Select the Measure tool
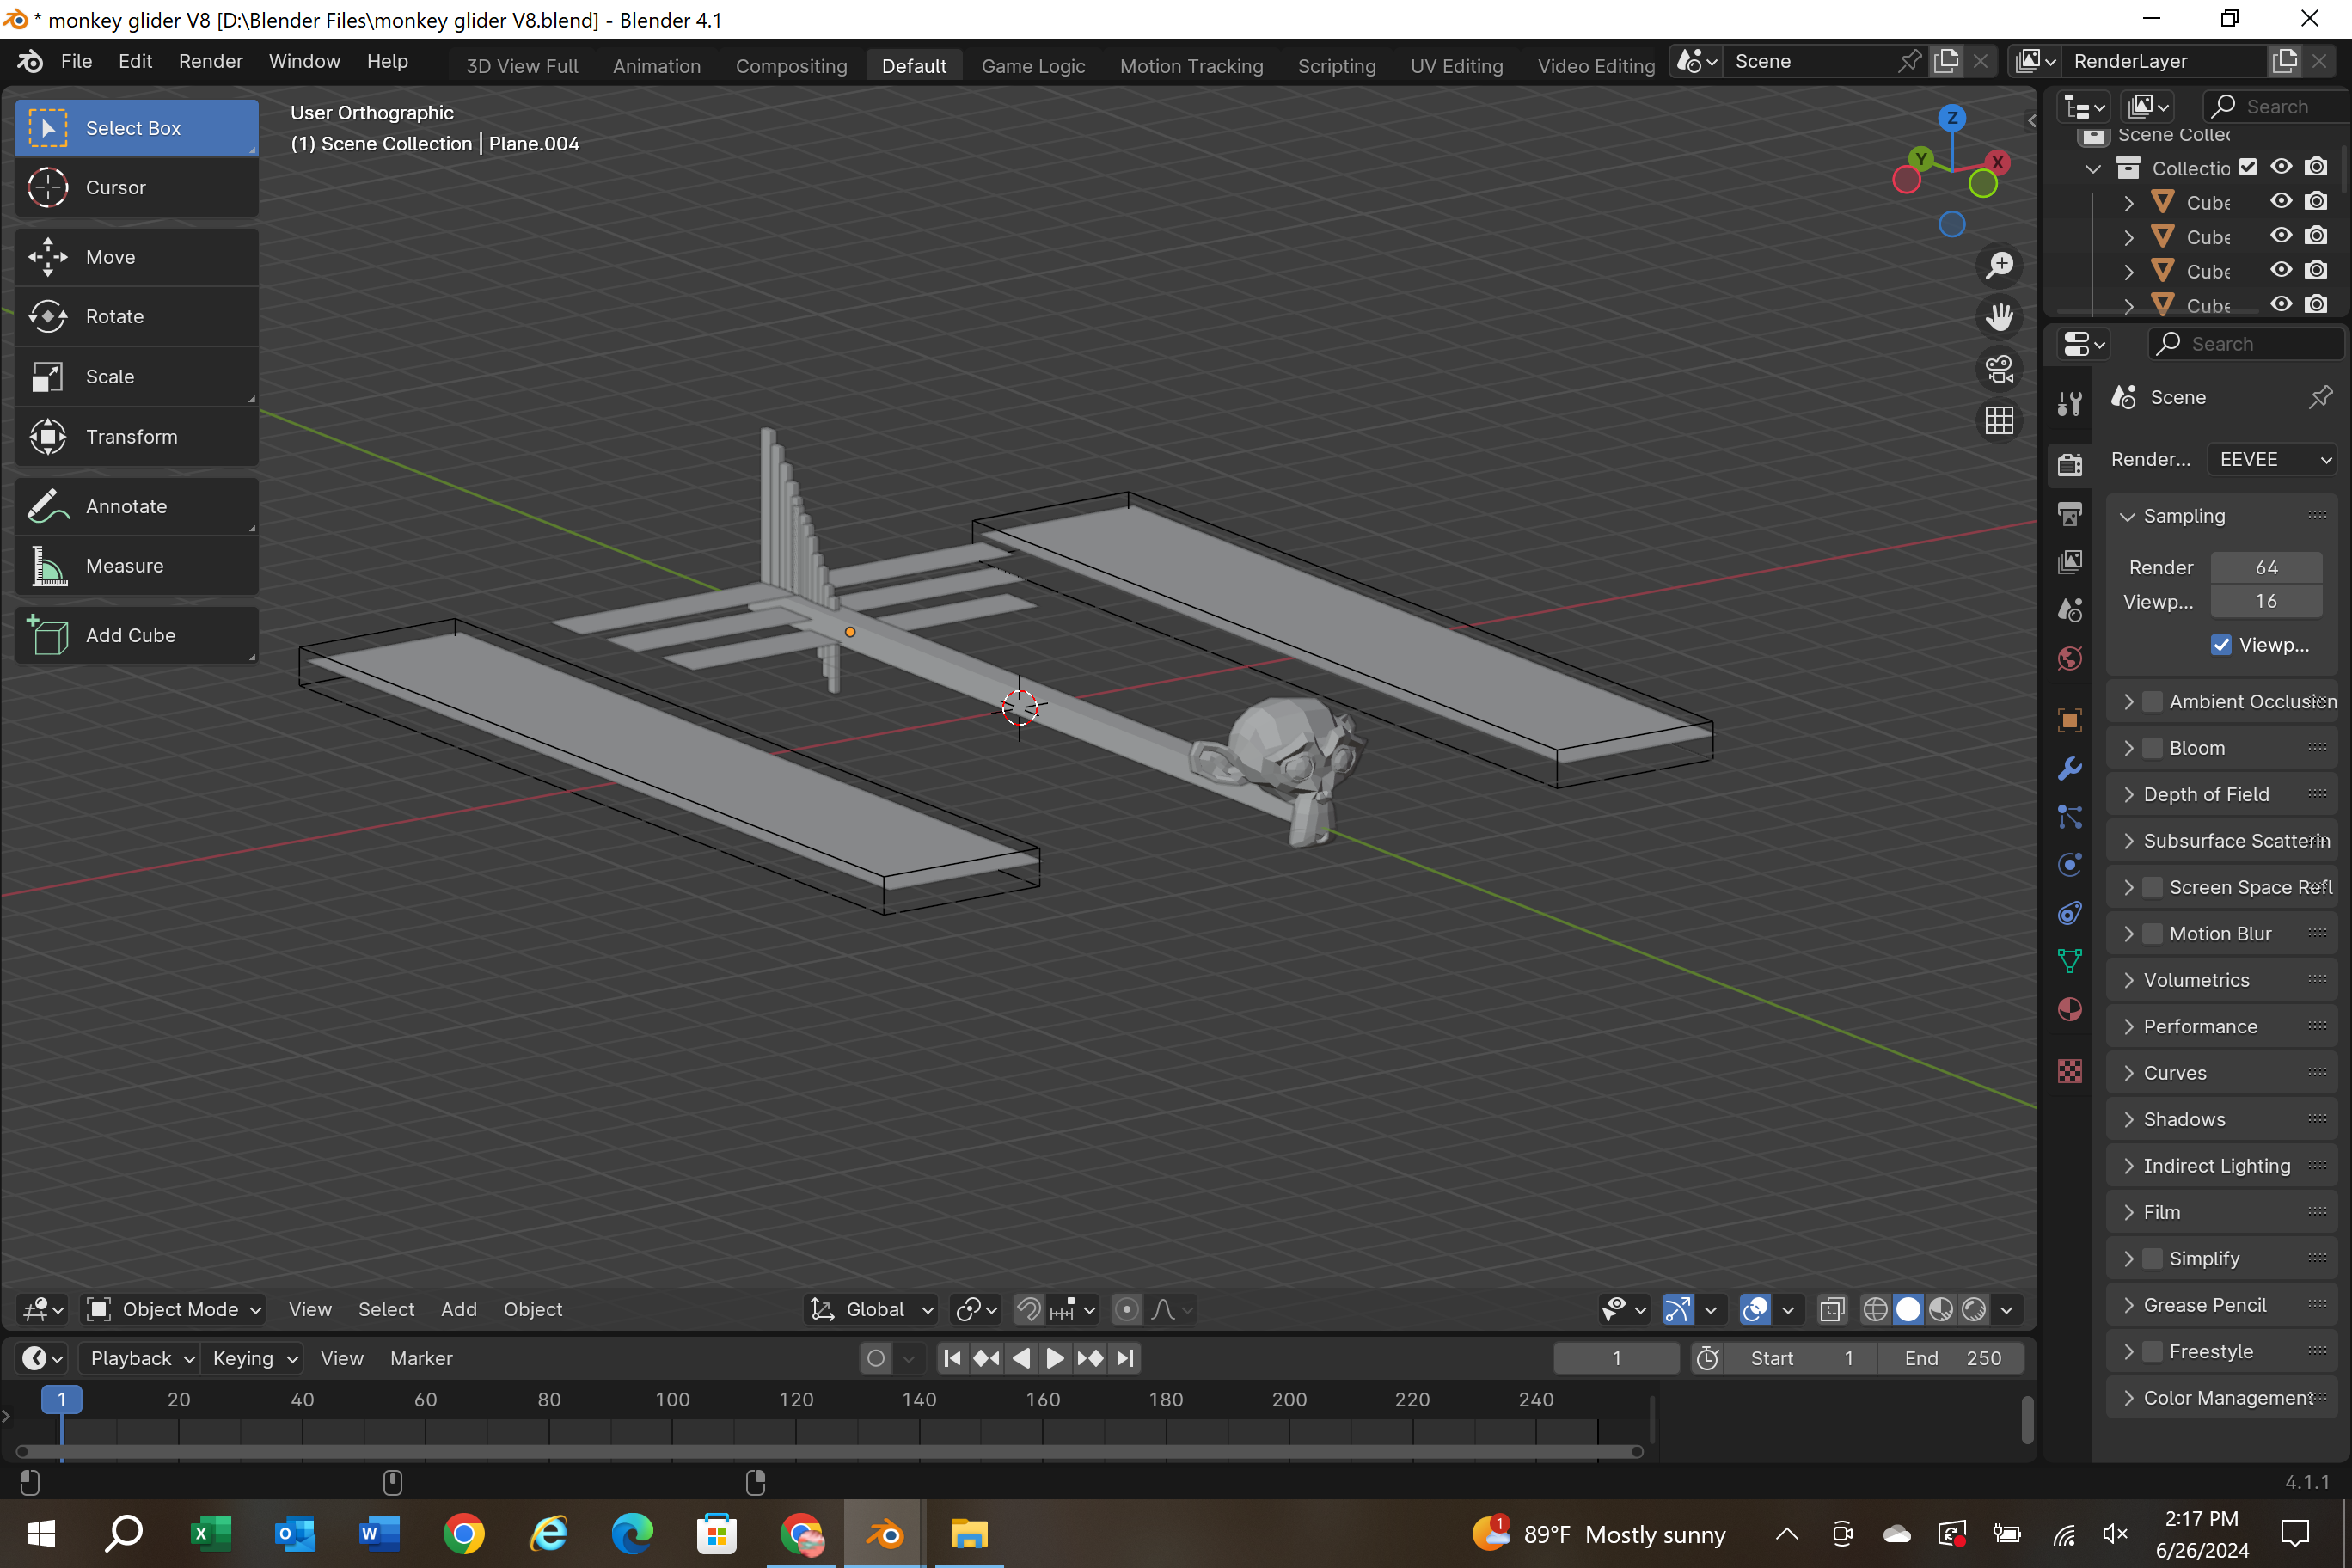 coord(137,566)
